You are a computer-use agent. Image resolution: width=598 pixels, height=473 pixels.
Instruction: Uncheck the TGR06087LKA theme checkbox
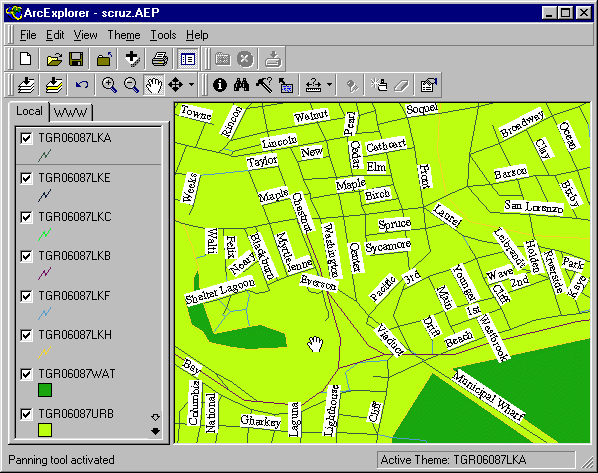(26, 138)
